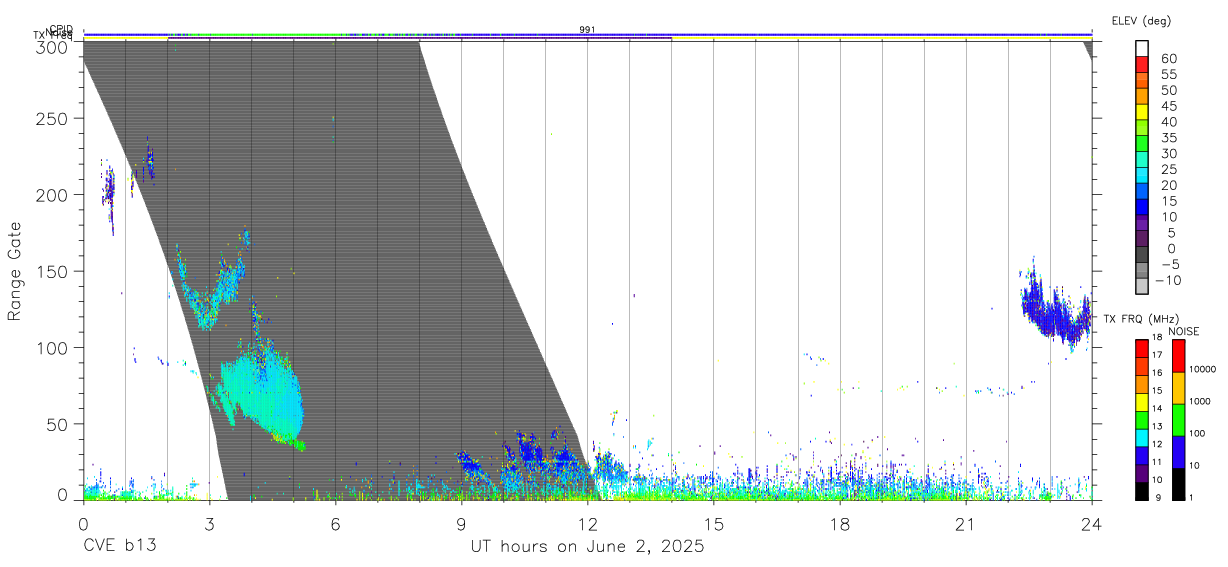The image size is (1228, 567).
Task: Click the 300 tick on Range Gate axis
Action: tap(53, 47)
